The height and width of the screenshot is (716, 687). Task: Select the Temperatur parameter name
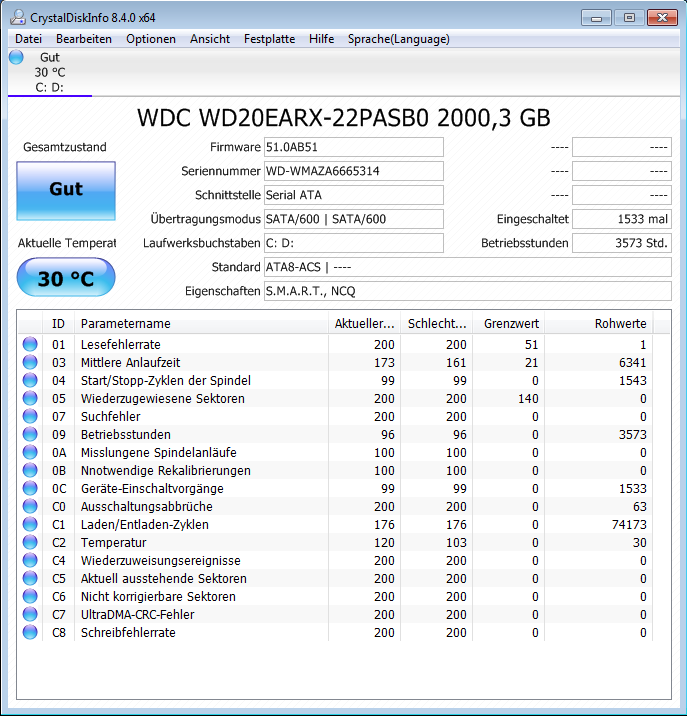tap(113, 542)
